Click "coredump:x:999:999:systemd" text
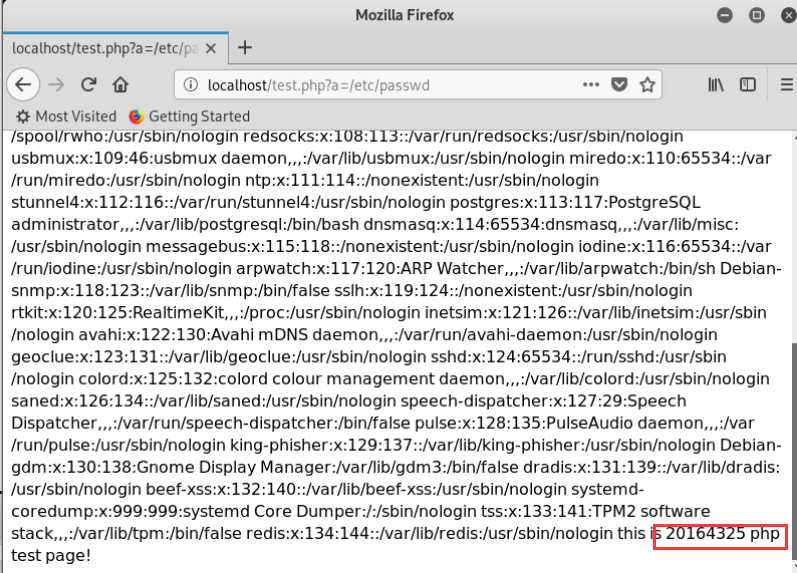This screenshot has width=797, height=573. (131, 511)
